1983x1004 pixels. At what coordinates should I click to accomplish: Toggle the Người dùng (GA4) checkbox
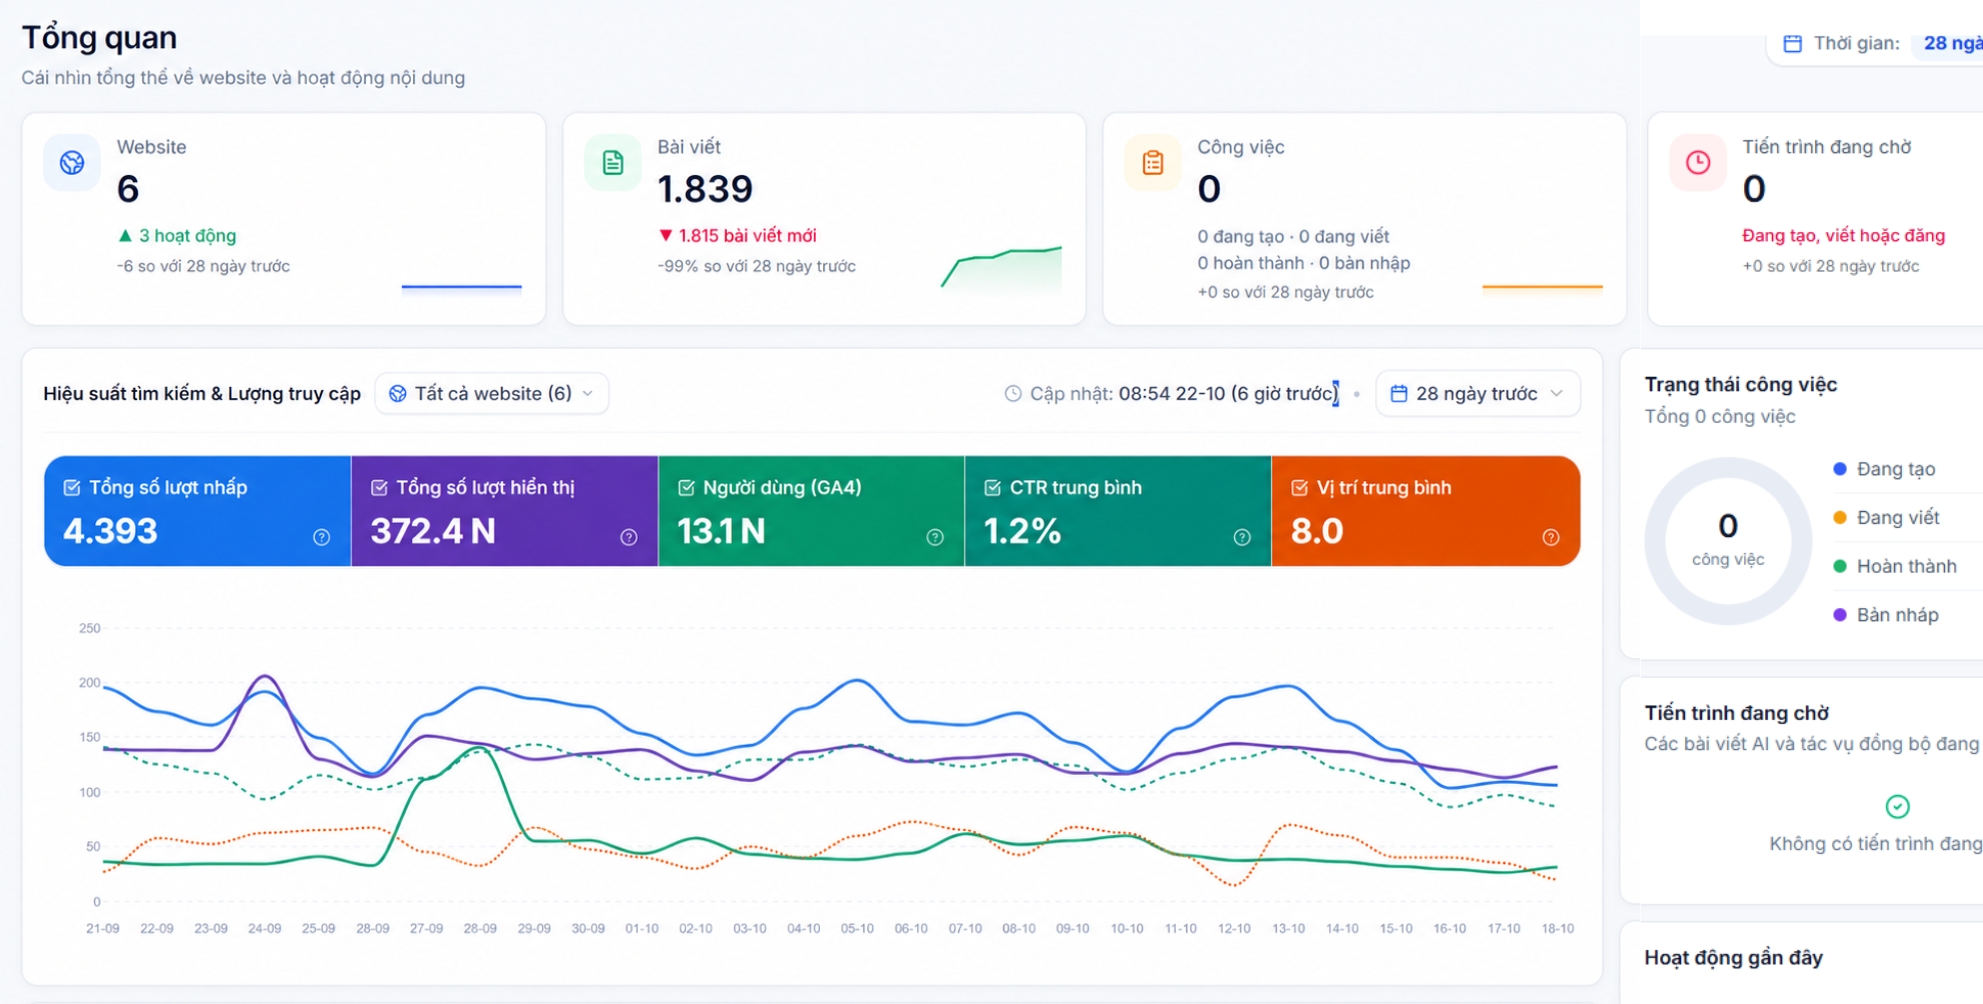686,487
